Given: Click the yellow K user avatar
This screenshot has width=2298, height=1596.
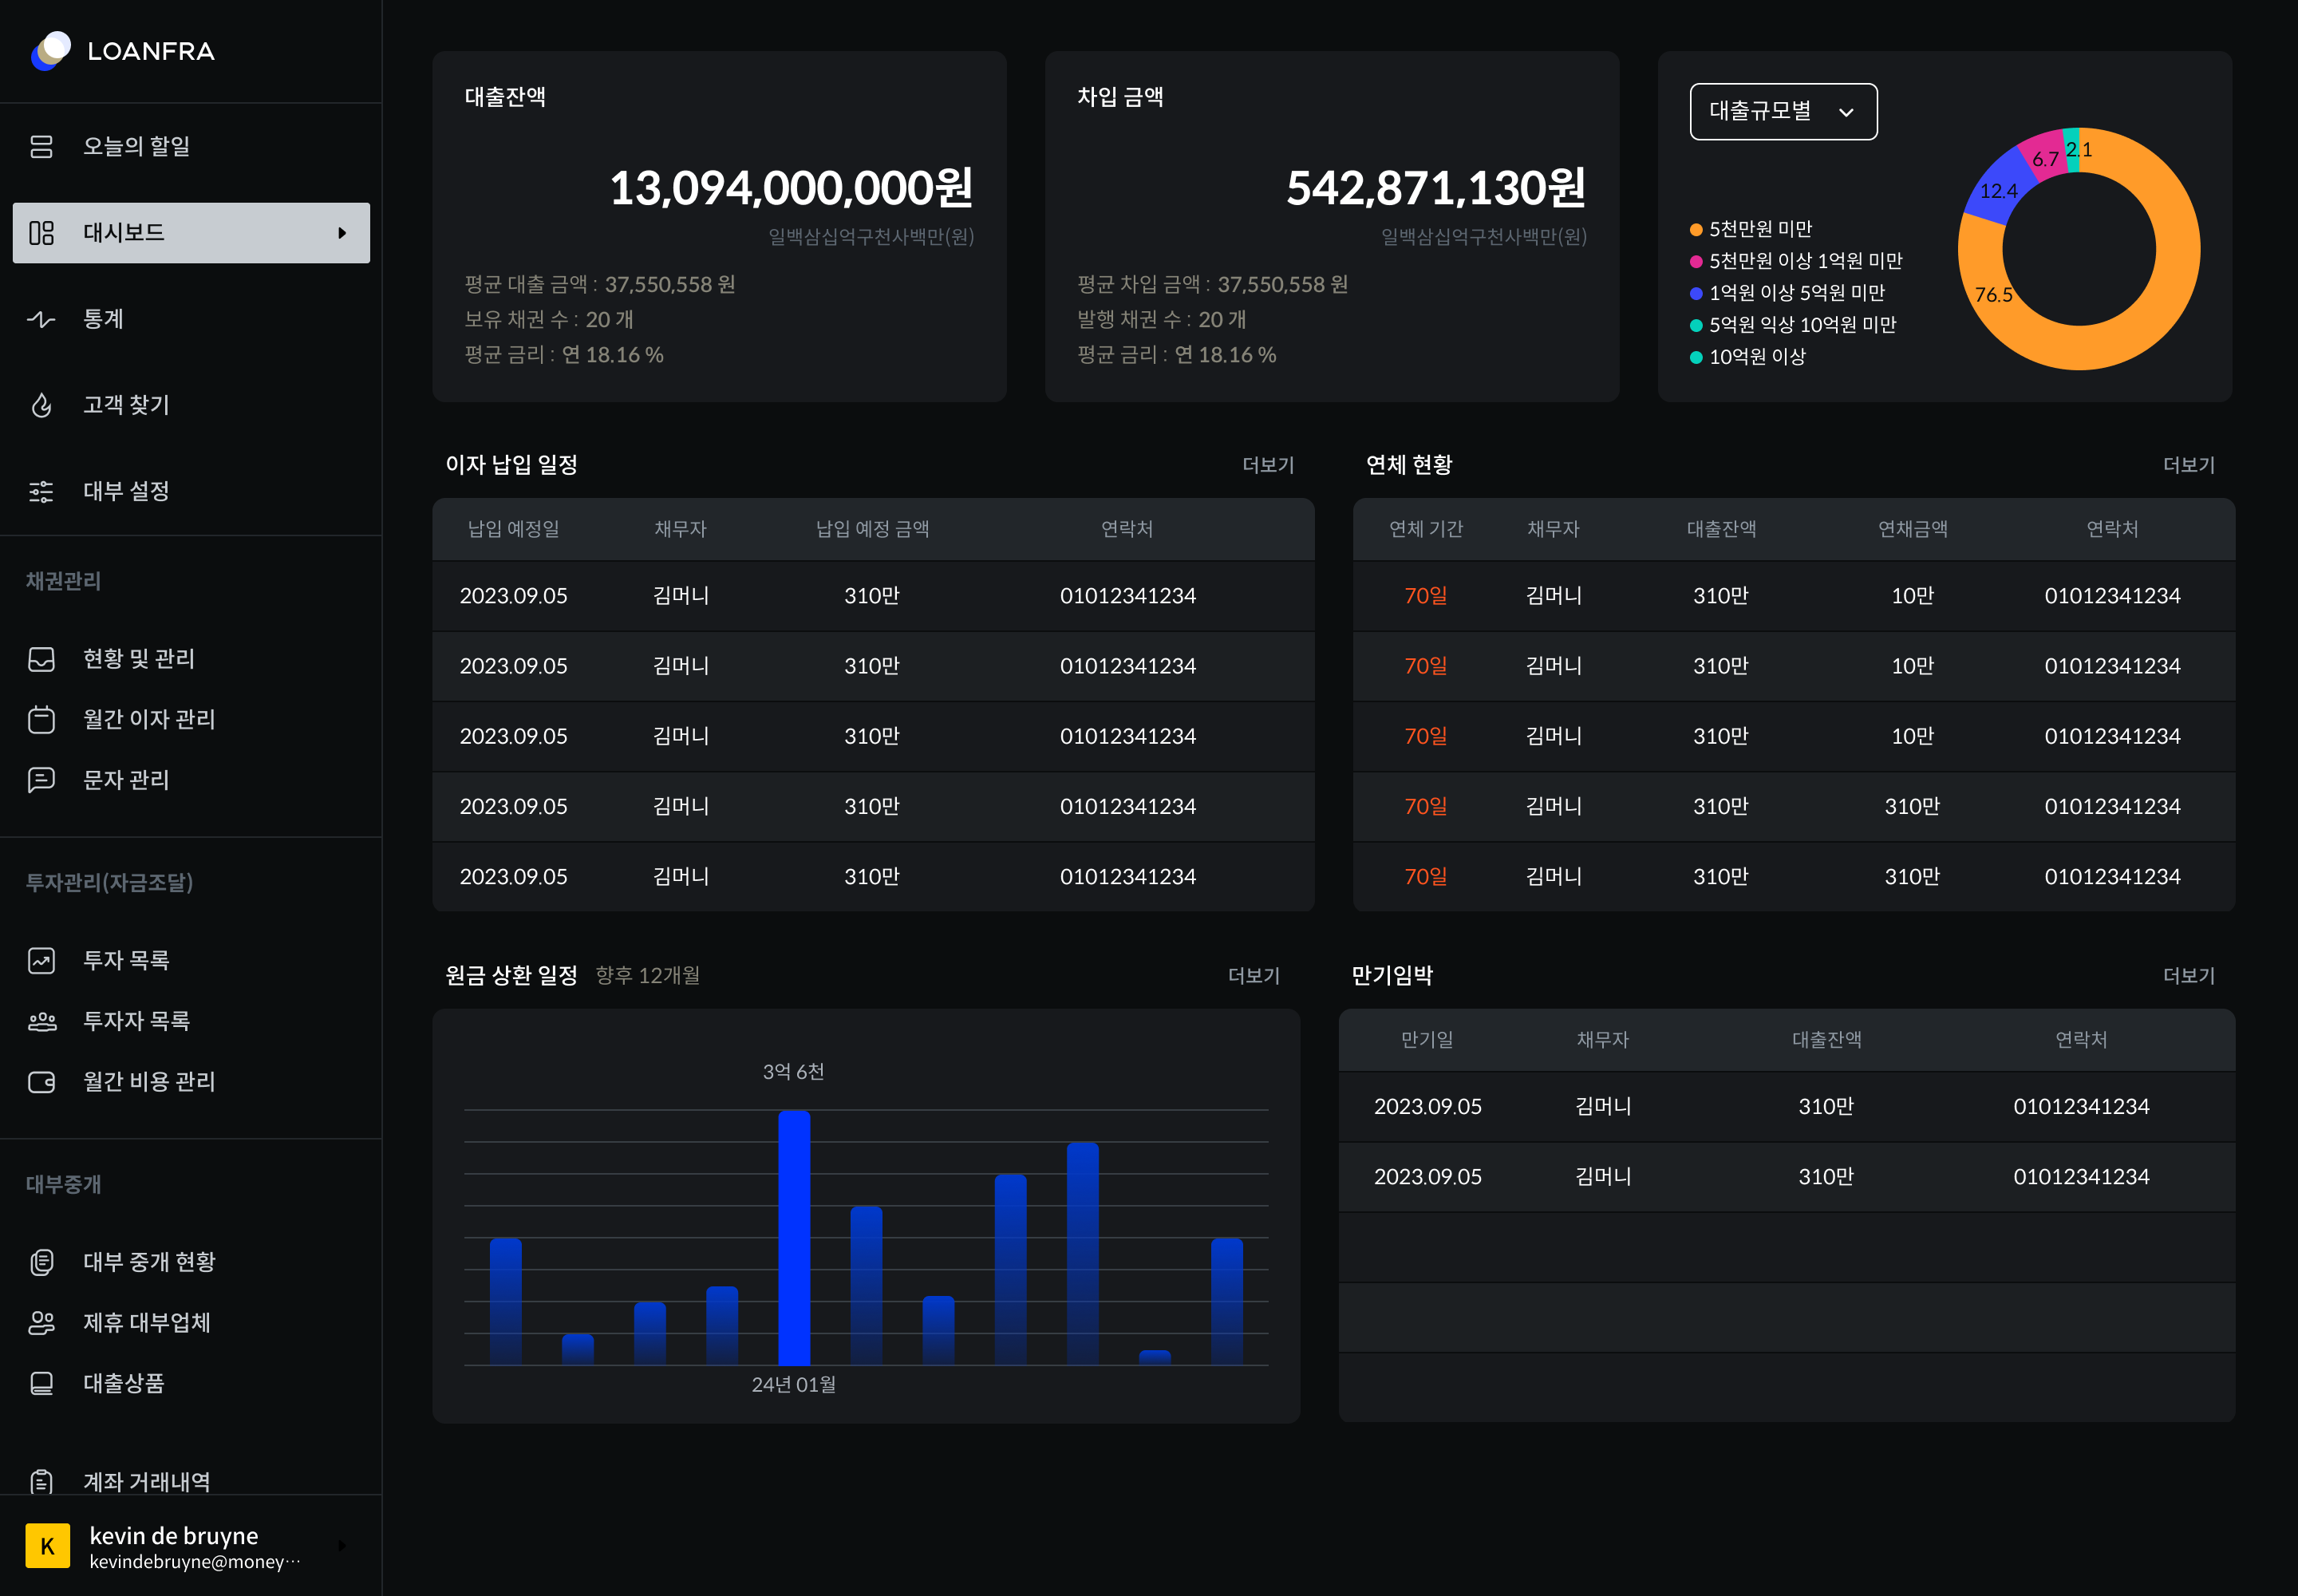Looking at the screenshot, I should (47, 1546).
